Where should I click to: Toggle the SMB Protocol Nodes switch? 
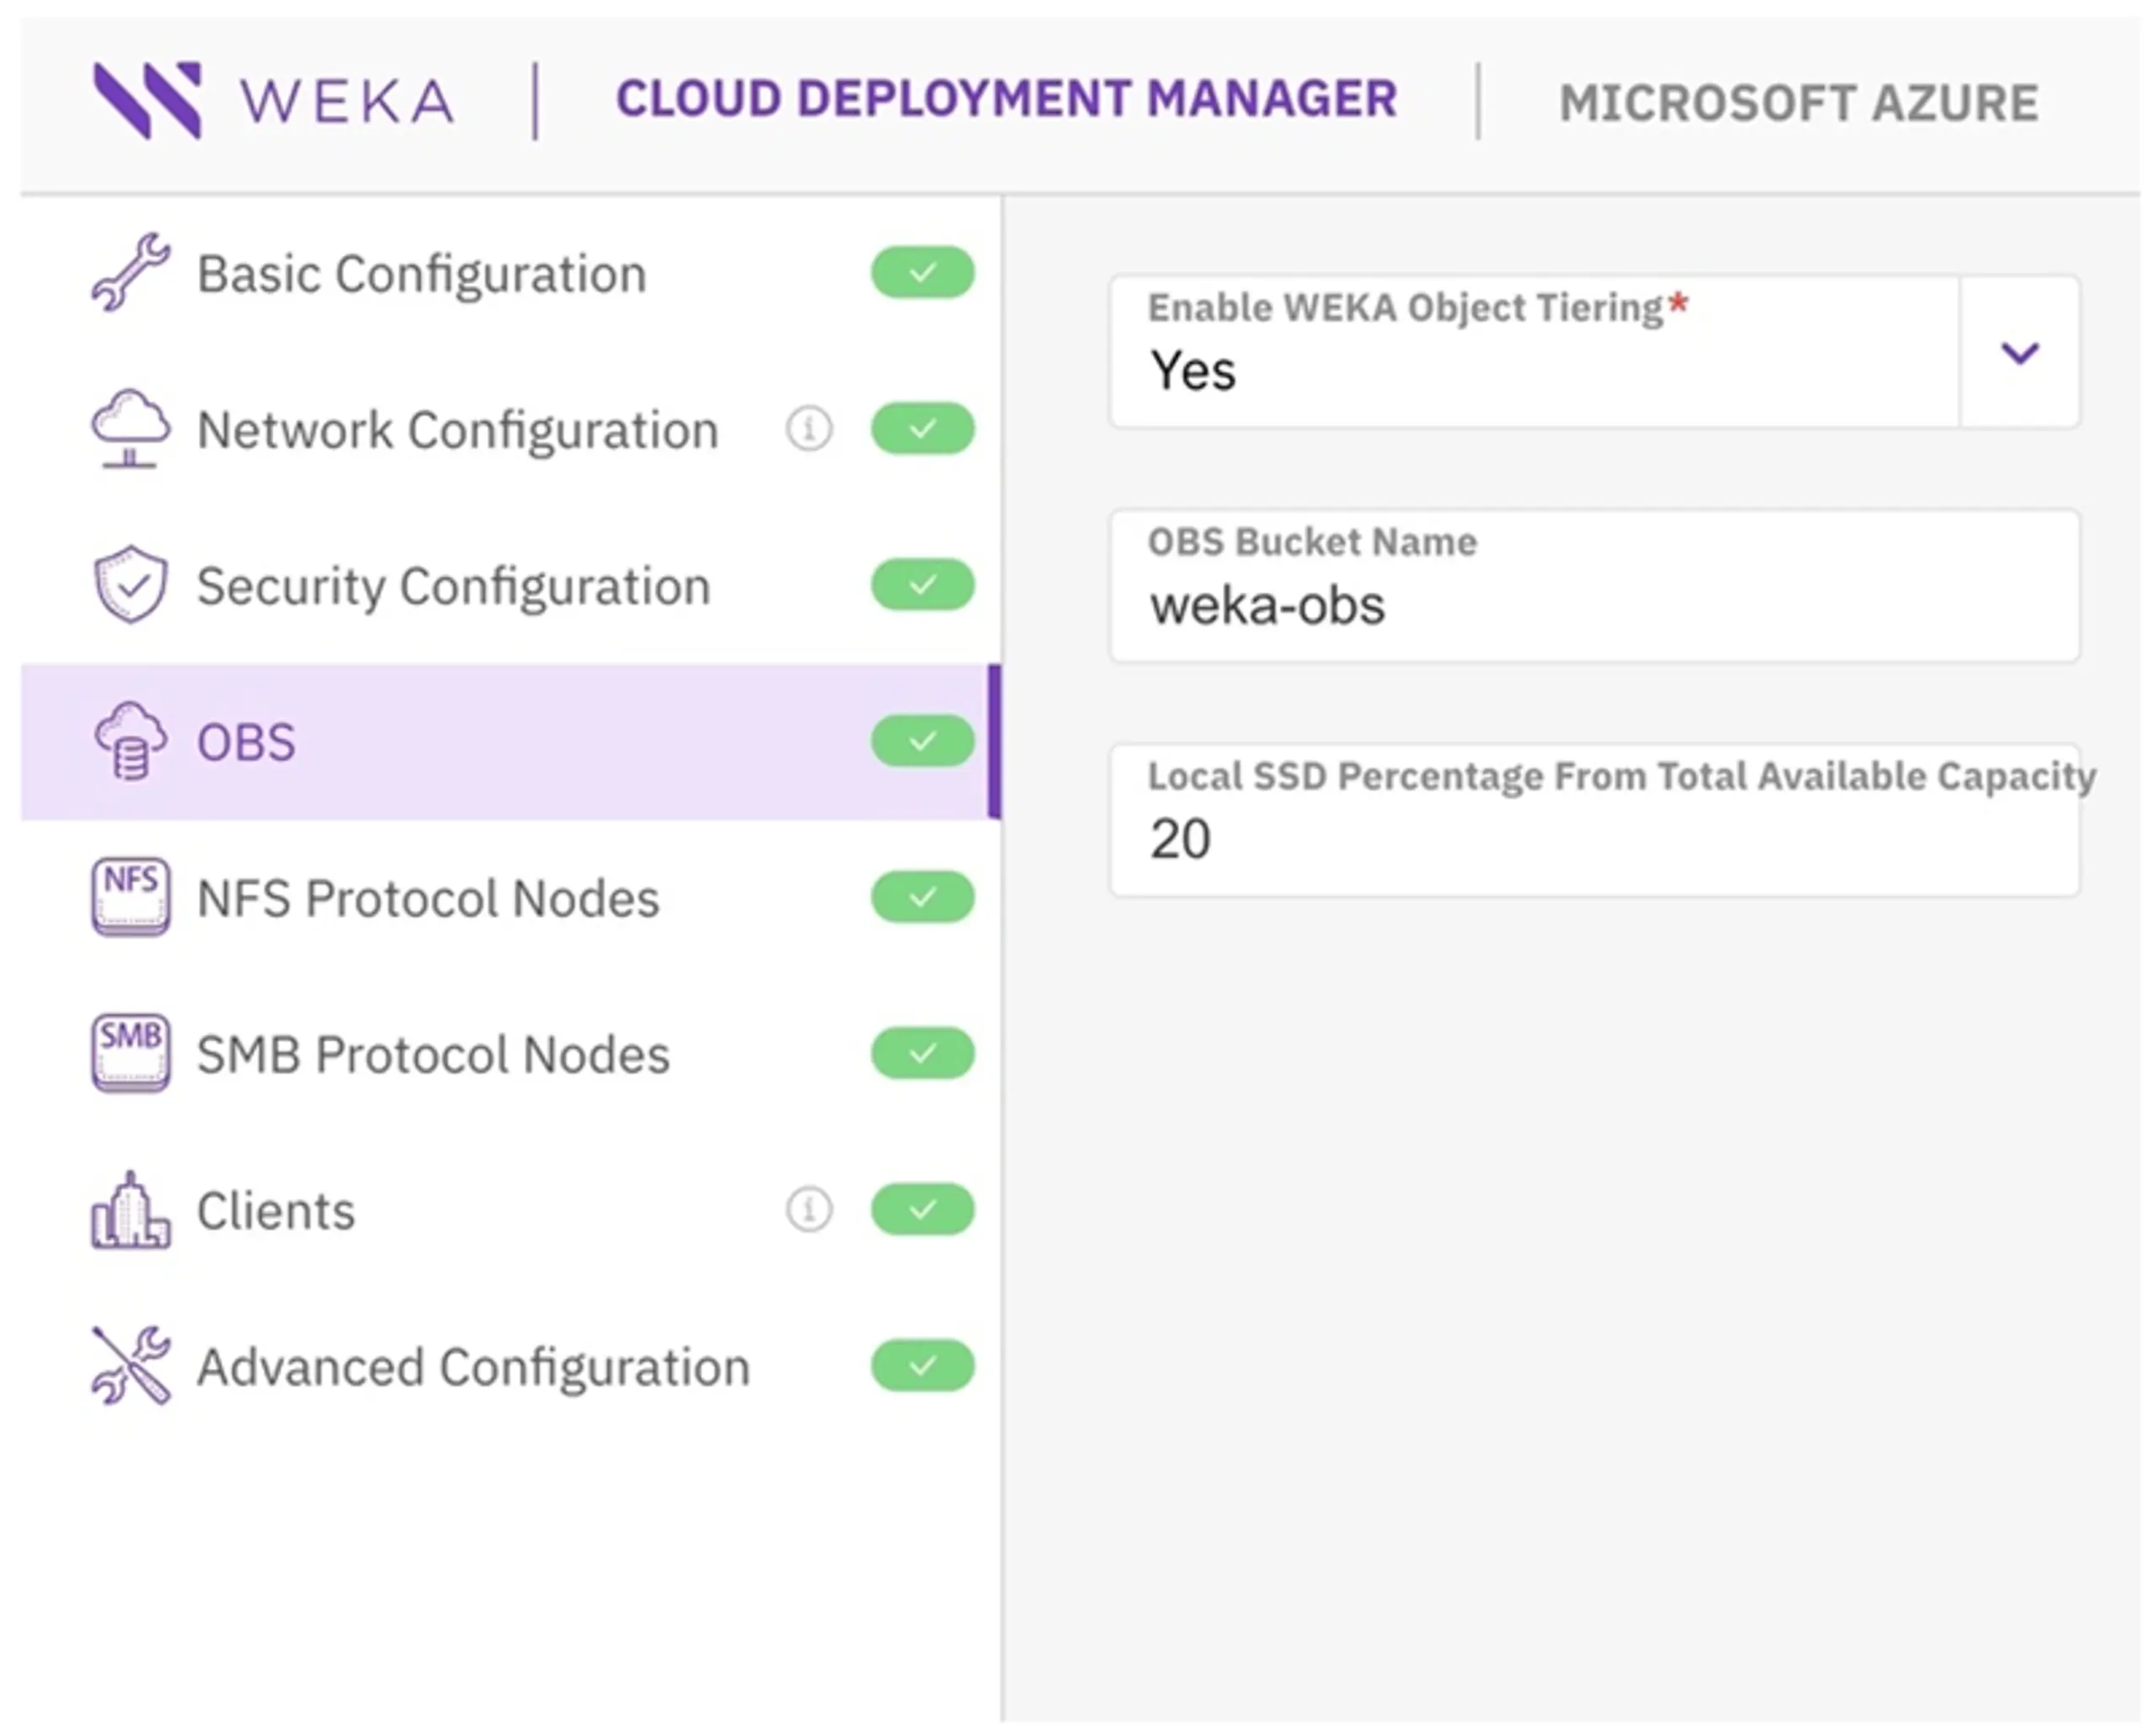click(x=922, y=1053)
